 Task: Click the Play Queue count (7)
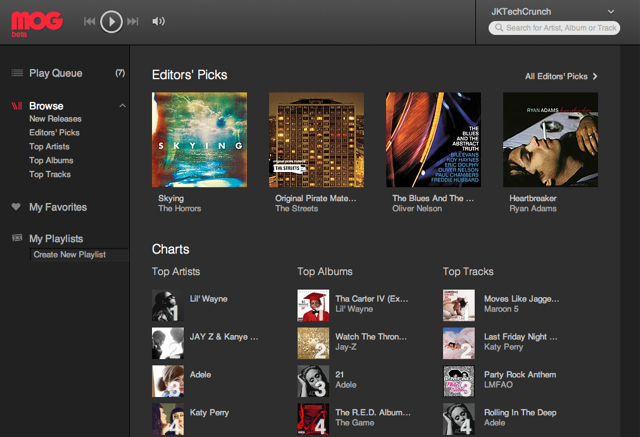120,73
